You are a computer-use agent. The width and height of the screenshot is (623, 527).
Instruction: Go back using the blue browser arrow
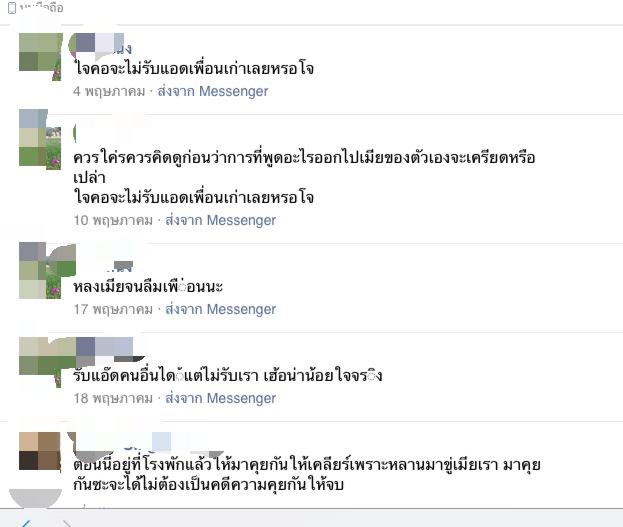[25, 523]
